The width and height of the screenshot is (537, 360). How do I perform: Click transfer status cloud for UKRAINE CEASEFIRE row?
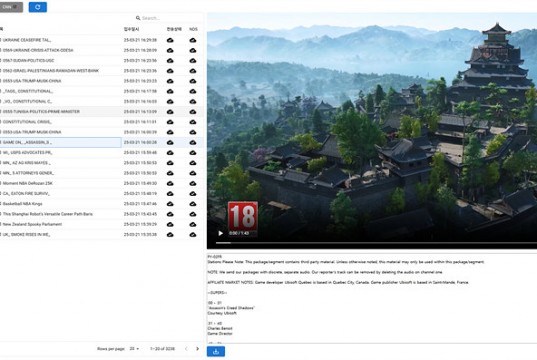coord(170,40)
